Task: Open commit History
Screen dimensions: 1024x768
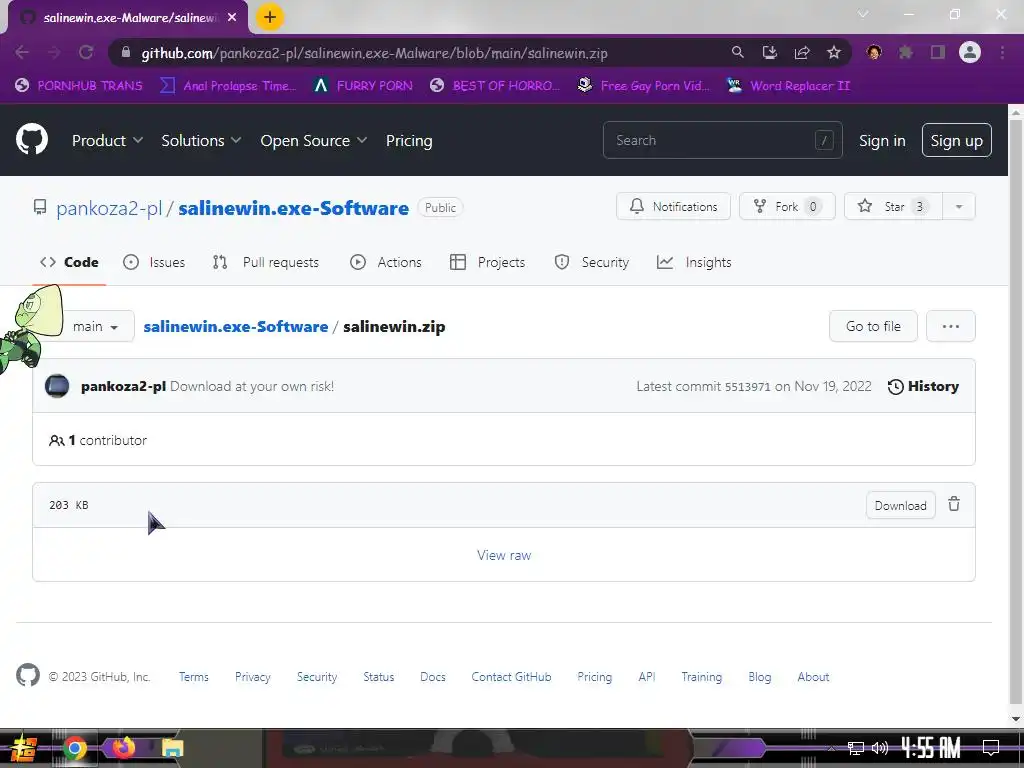Action: pyautogui.click(x=923, y=386)
